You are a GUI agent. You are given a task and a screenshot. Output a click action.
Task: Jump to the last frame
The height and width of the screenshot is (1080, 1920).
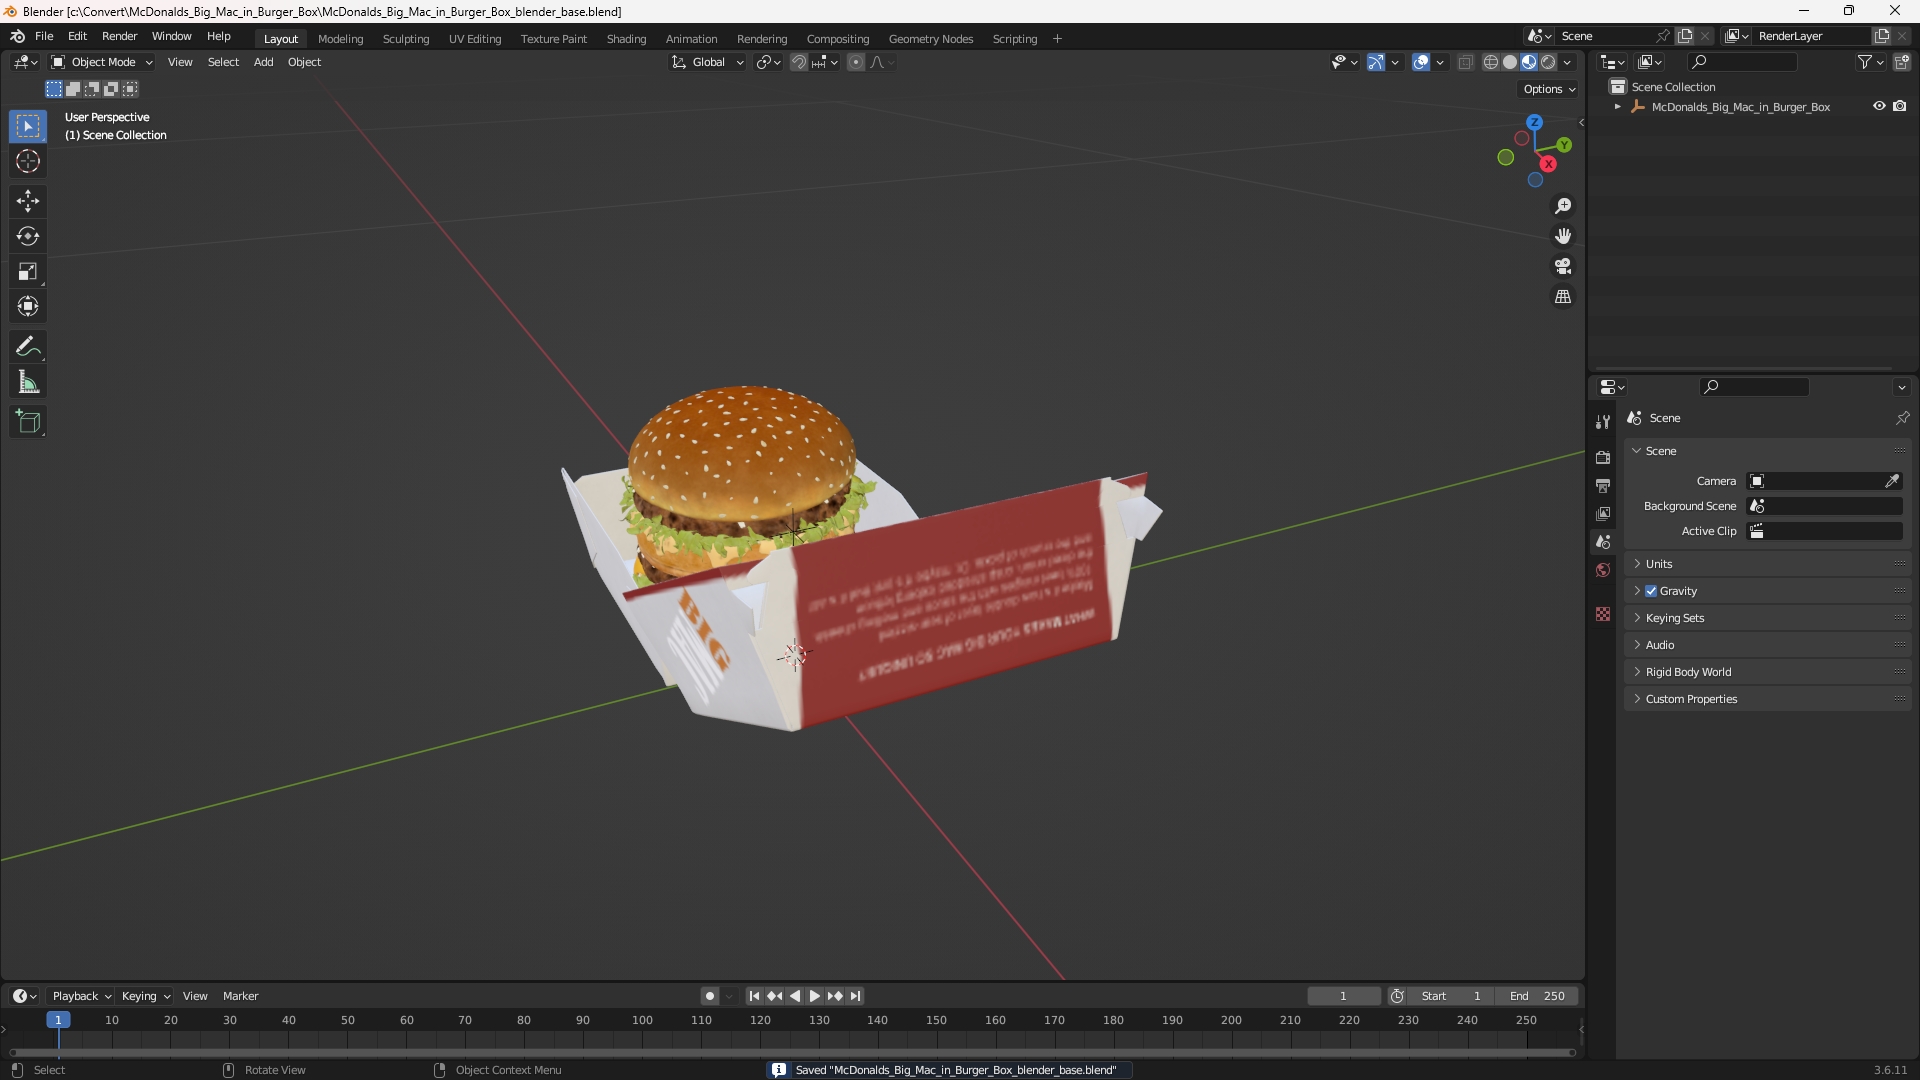point(855,996)
